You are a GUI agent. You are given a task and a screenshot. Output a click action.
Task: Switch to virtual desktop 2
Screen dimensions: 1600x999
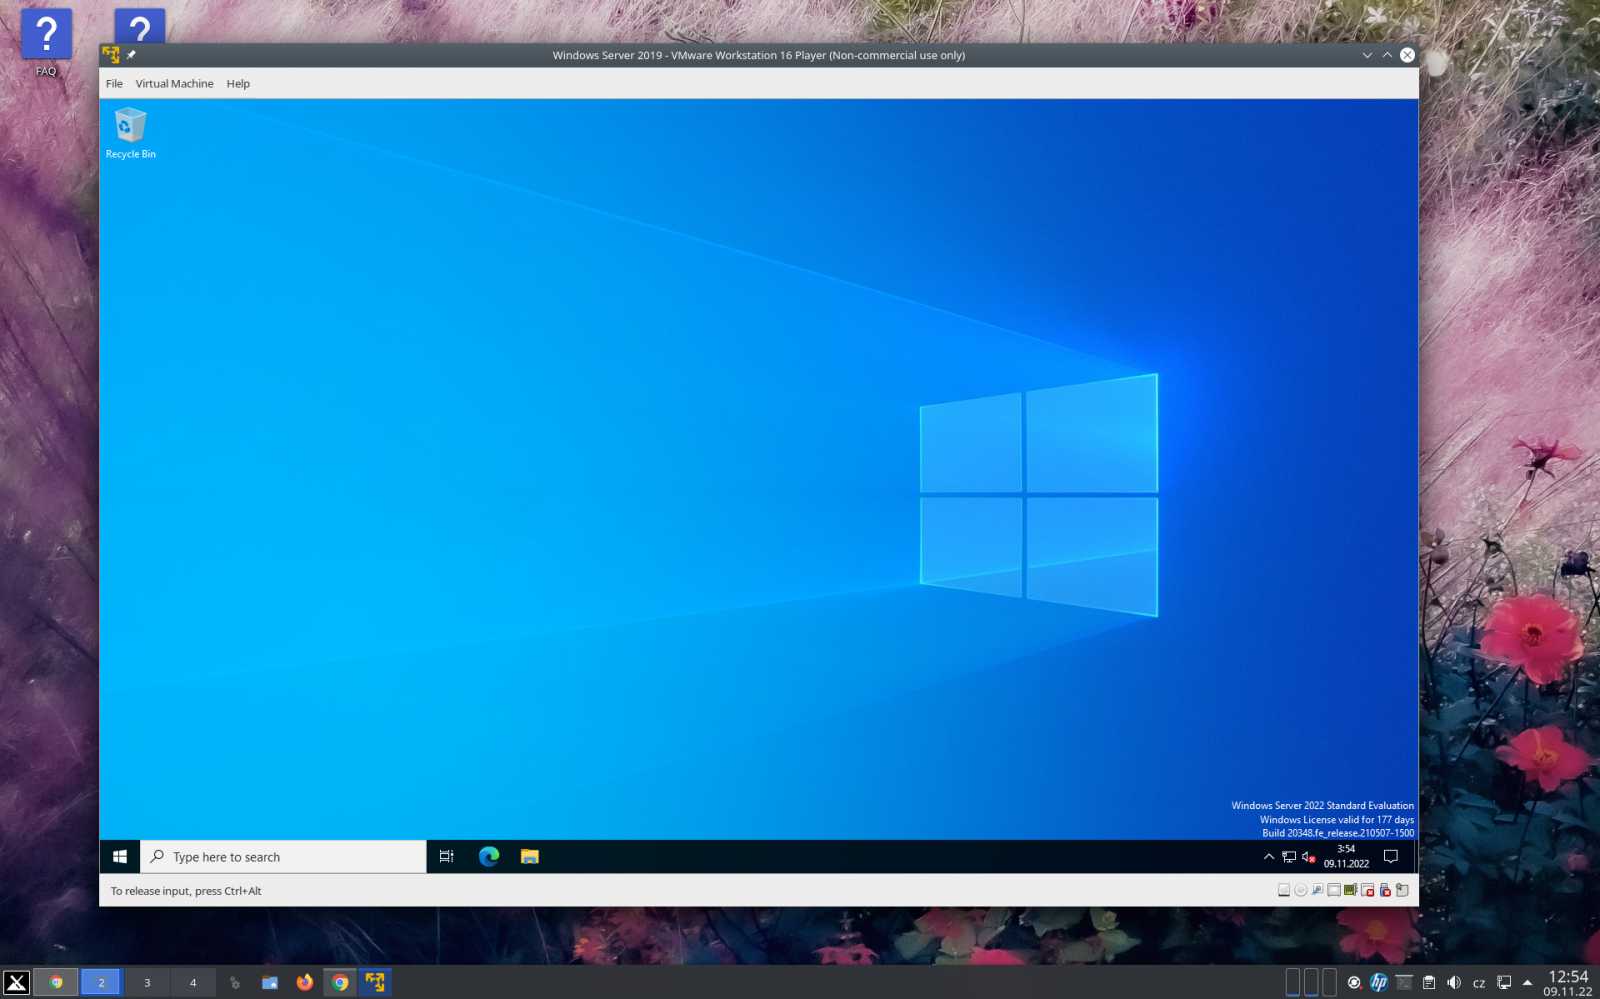101,982
